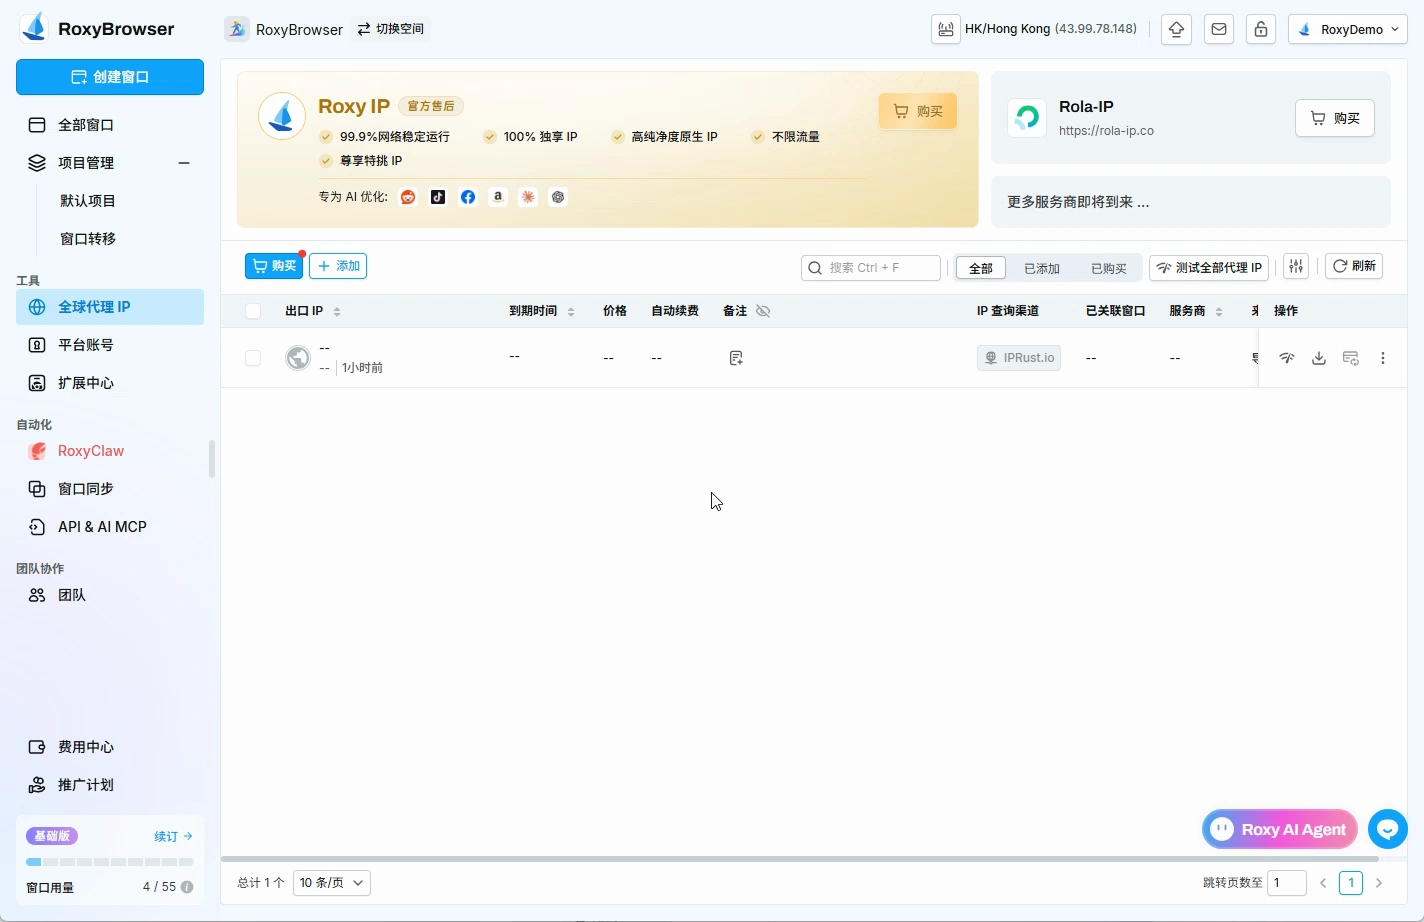Click 切换空间 switch workspace
This screenshot has height=922, width=1424.
tap(391, 29)
